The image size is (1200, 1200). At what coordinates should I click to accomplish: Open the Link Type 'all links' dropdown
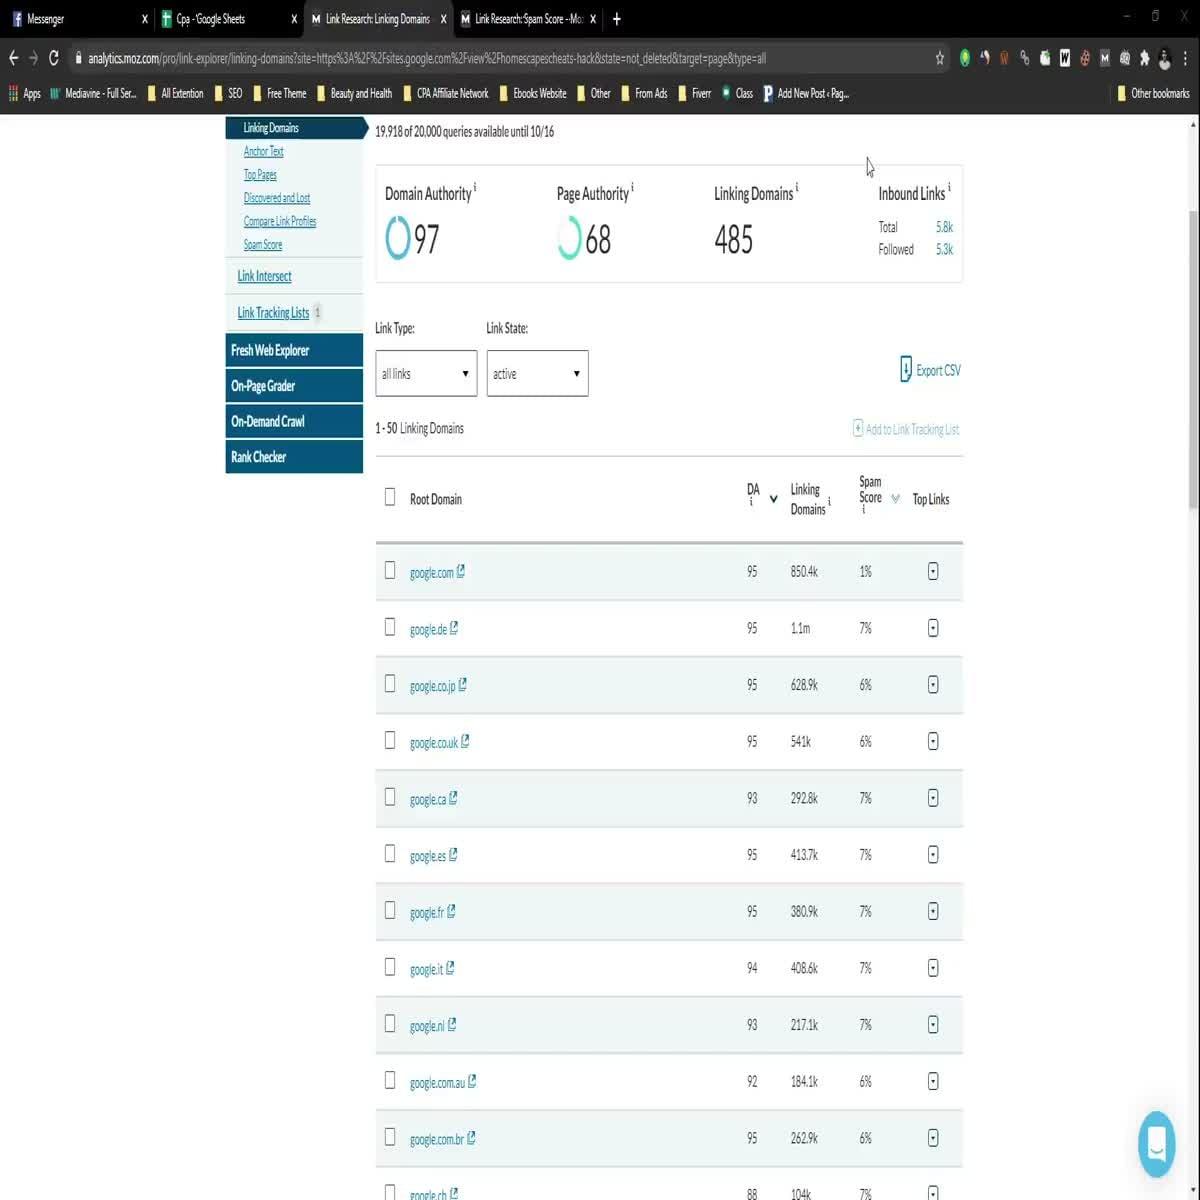pyautogui.click(x=426, y=373)
